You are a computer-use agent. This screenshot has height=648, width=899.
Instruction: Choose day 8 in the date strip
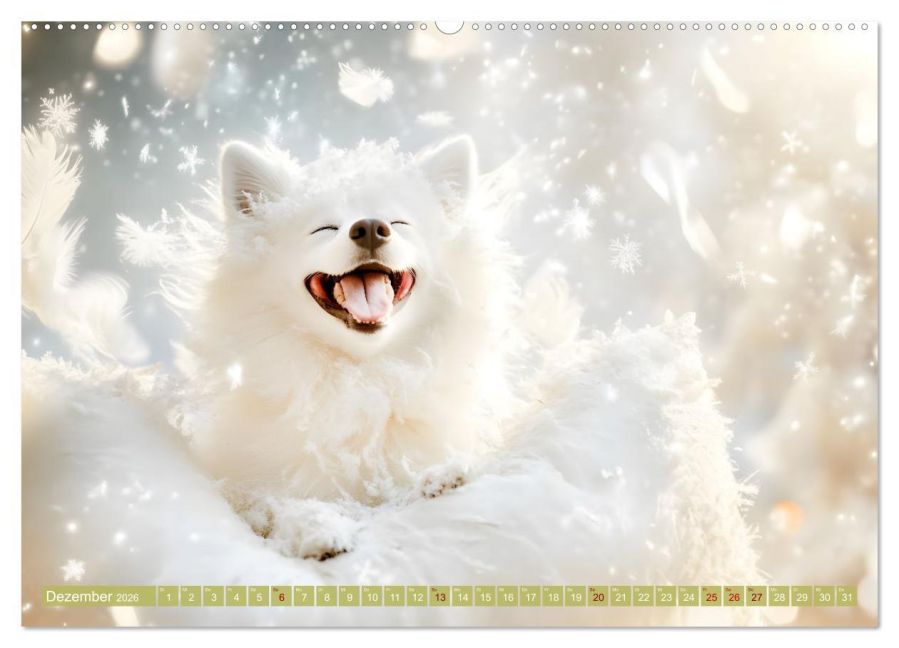pyautogui.click(x=326, y=597)
